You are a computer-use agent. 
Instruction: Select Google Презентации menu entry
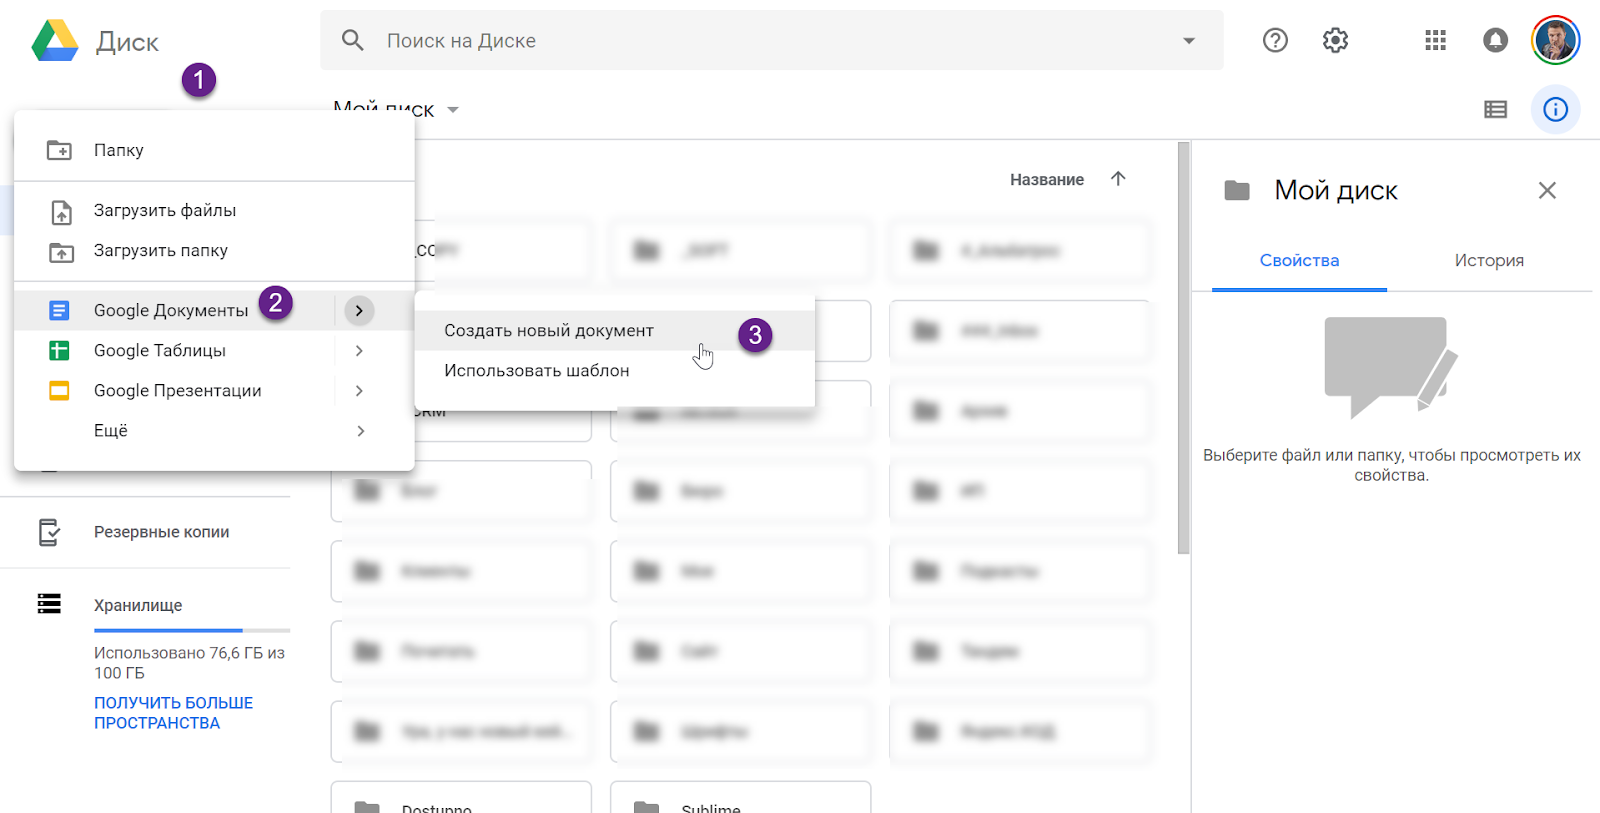(x=174, y=390)
